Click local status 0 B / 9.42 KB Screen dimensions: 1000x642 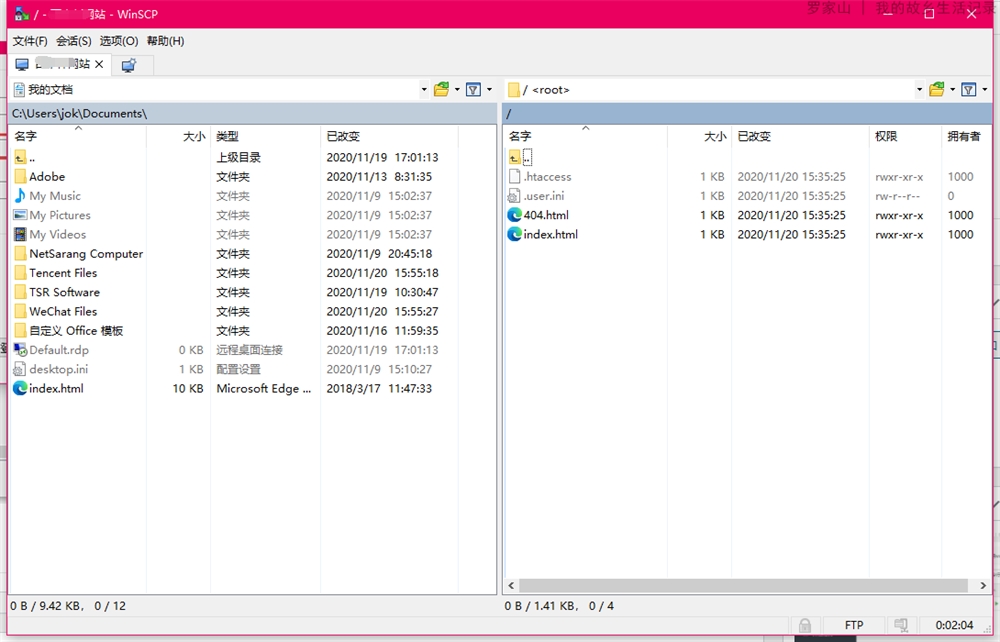coord(45,606)
